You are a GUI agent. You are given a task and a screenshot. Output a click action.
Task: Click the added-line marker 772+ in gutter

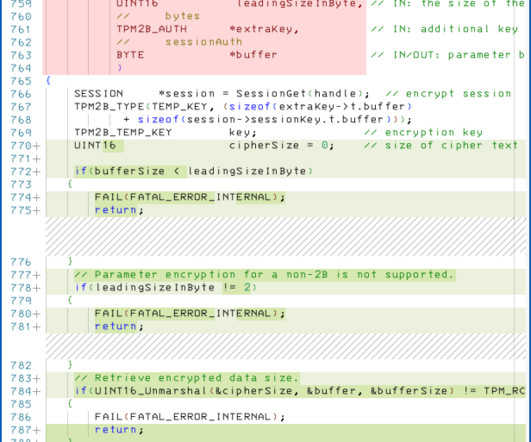click(x=25, y=171)
